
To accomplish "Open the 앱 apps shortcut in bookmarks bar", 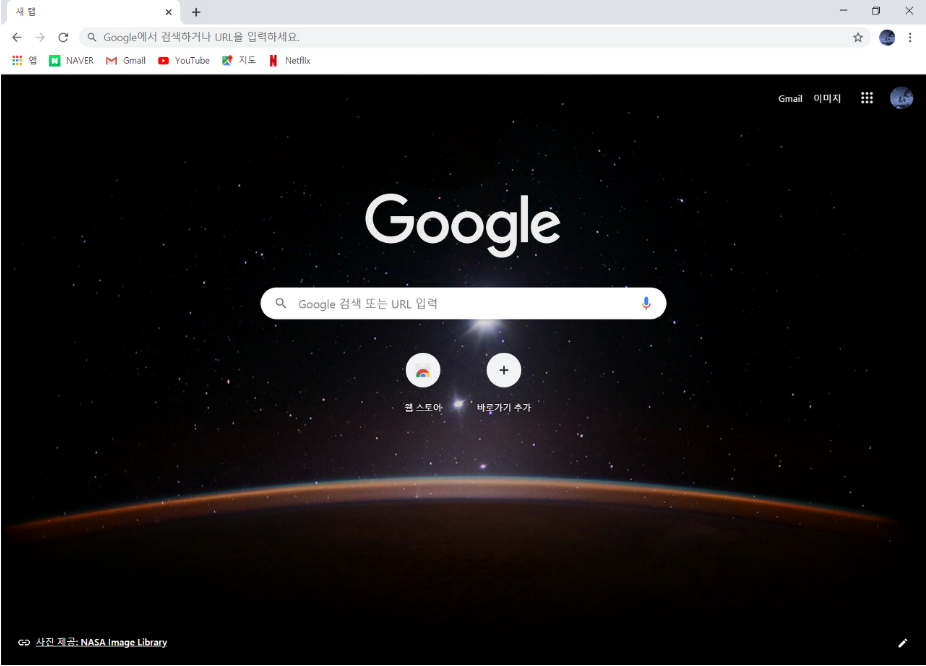I will tap(24, 60).
